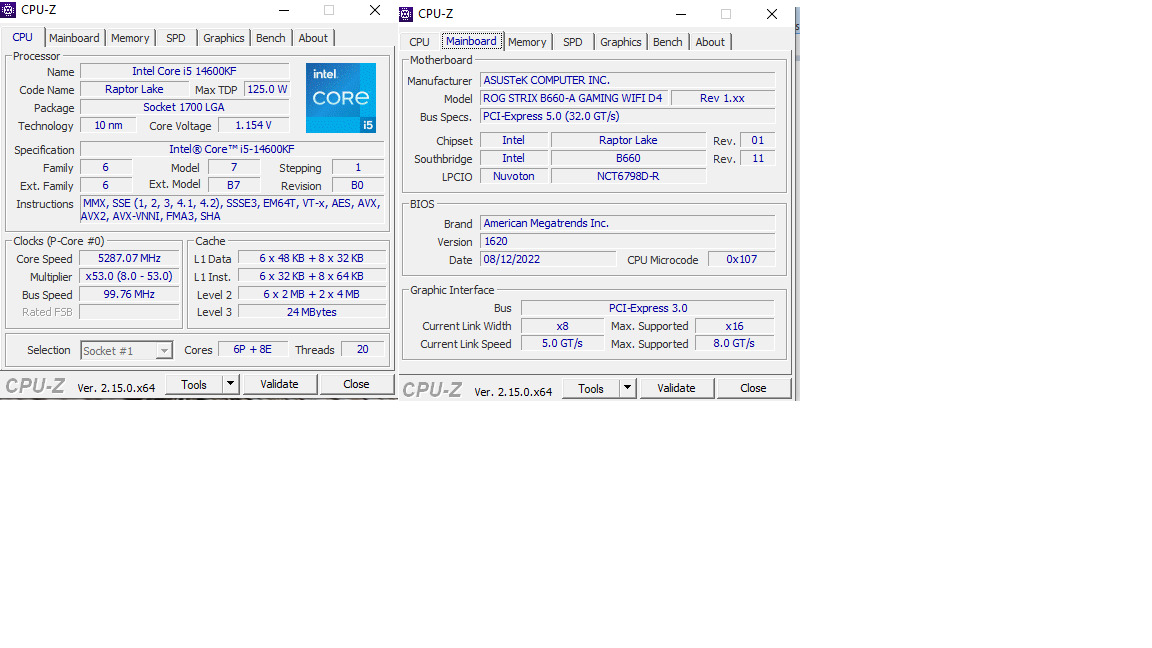Click the CPU Microcode value 0x107
The height and width of the screenshot is (648, 1152).
click(741, 259)
